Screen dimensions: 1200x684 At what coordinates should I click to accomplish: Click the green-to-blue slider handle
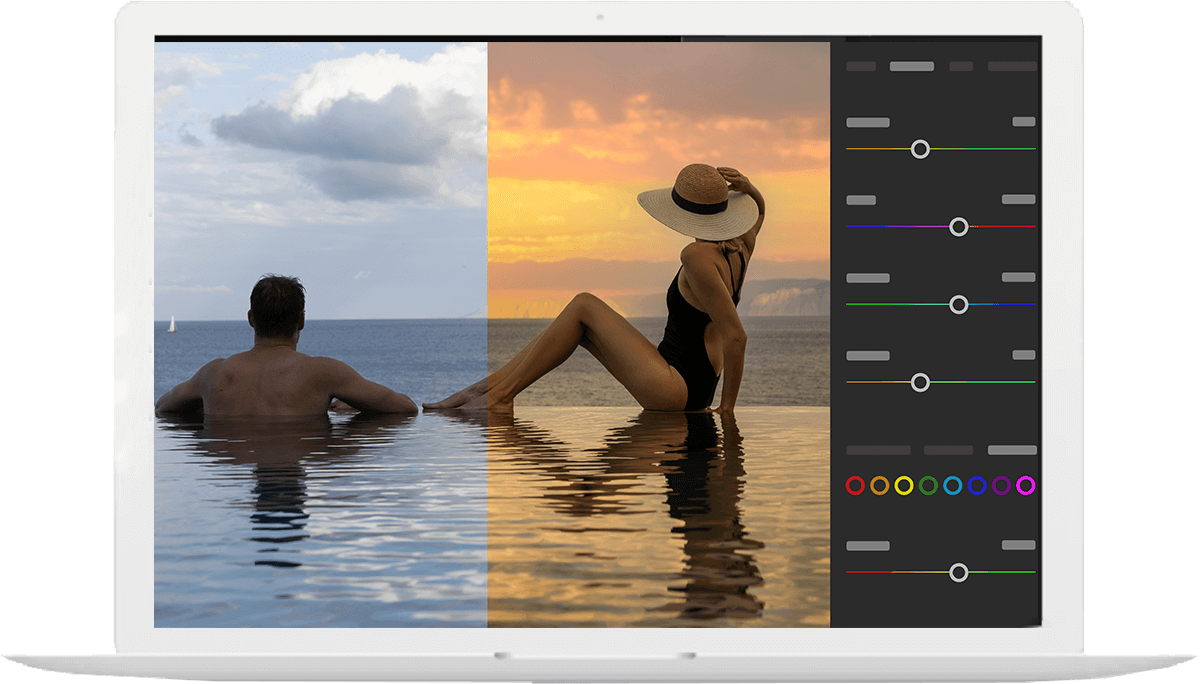[958, 304]
